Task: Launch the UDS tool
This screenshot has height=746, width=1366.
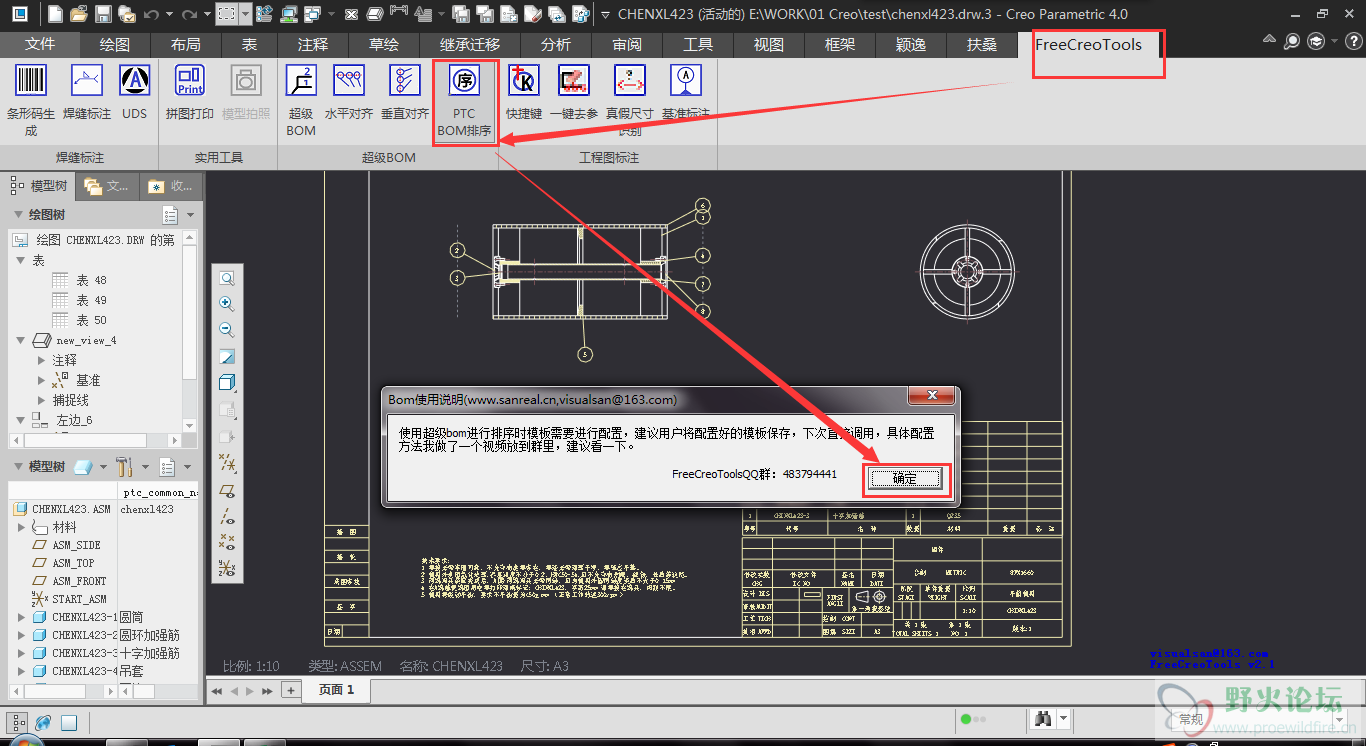Action: [135, 81]
